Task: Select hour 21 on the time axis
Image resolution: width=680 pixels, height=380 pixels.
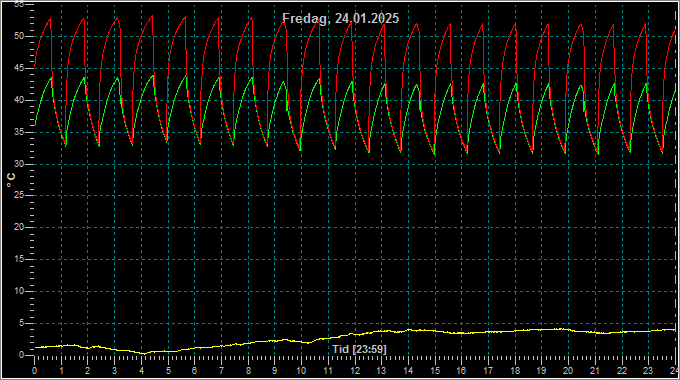Action: coord(595,371)
